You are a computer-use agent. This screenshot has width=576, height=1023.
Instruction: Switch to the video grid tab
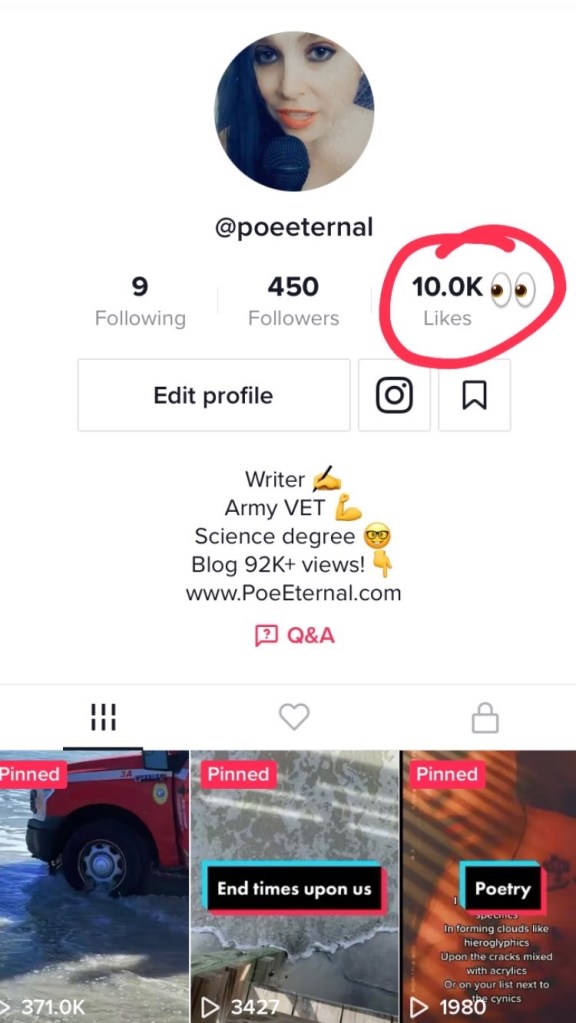103,718
